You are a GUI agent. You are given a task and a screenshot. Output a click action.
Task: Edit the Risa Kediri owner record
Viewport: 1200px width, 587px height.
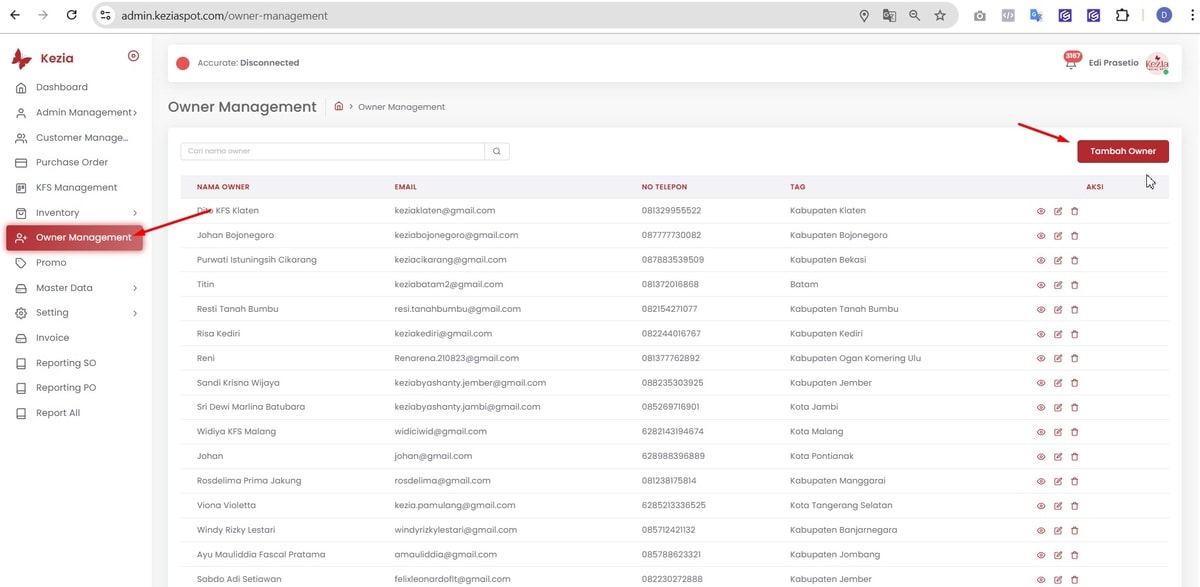click(1058, 334)
